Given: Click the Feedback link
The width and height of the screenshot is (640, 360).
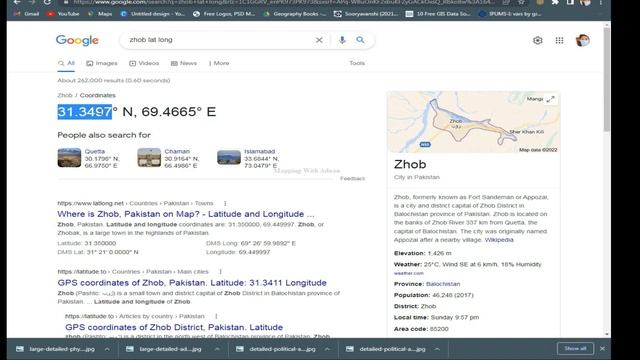Looking at the screenshot, I should [x=353, y=178].
